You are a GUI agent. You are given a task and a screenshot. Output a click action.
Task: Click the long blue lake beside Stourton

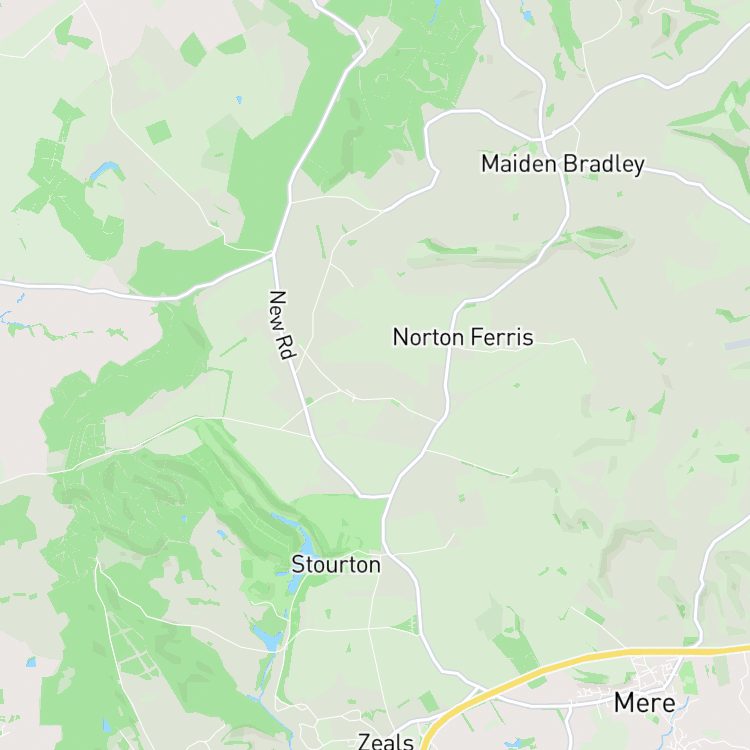click(x=299, y=550)
